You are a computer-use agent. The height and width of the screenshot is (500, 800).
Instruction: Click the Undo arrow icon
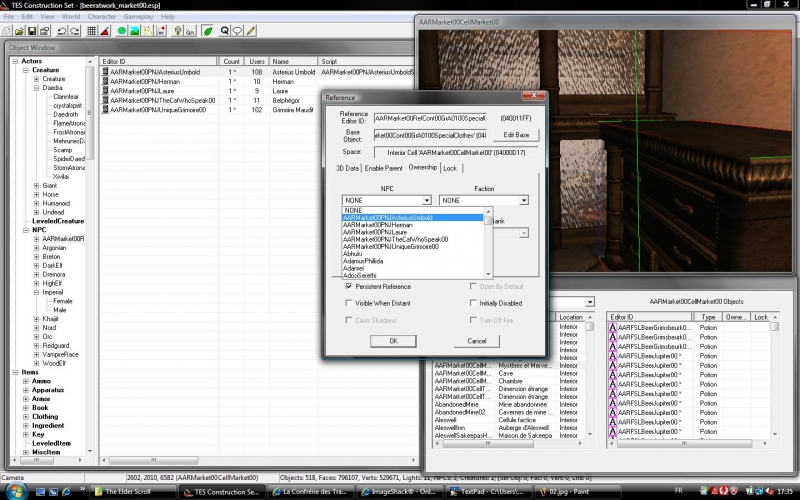coord(61,31)
